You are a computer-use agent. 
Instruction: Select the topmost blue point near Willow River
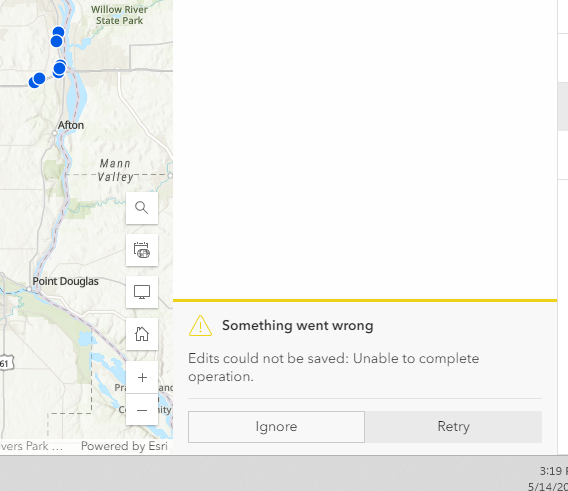point(59,32)
